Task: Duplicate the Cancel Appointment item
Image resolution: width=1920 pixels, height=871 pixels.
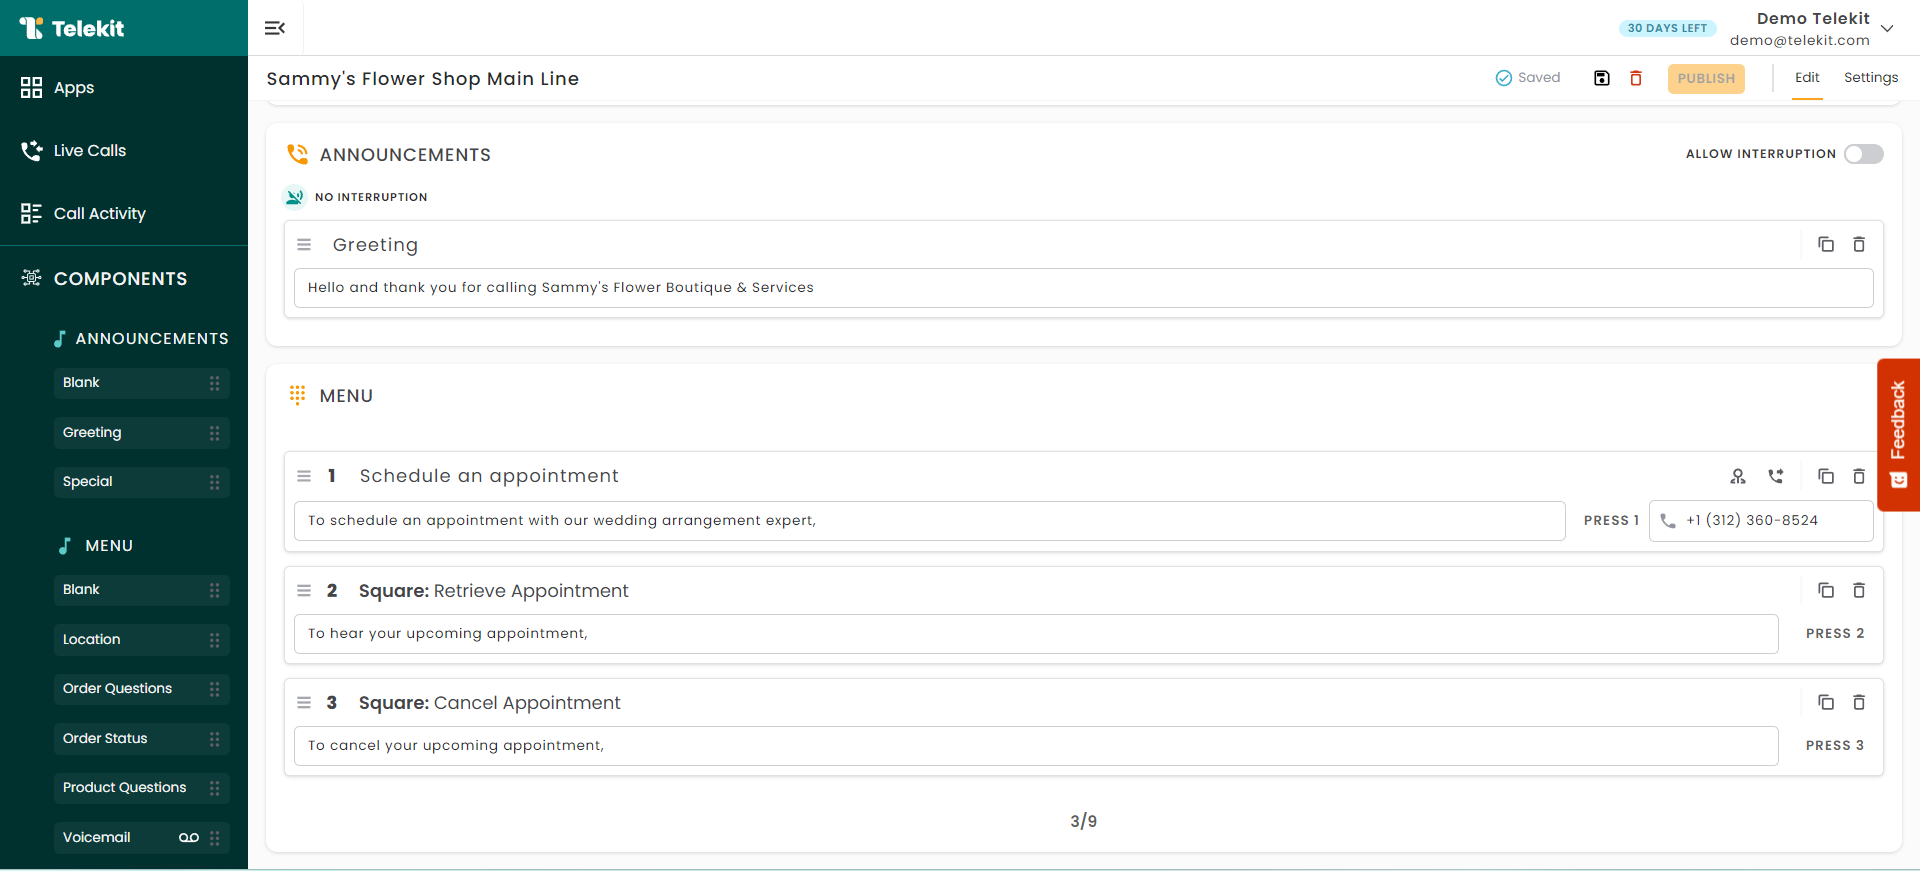Action: click(x=1826, y=703)
